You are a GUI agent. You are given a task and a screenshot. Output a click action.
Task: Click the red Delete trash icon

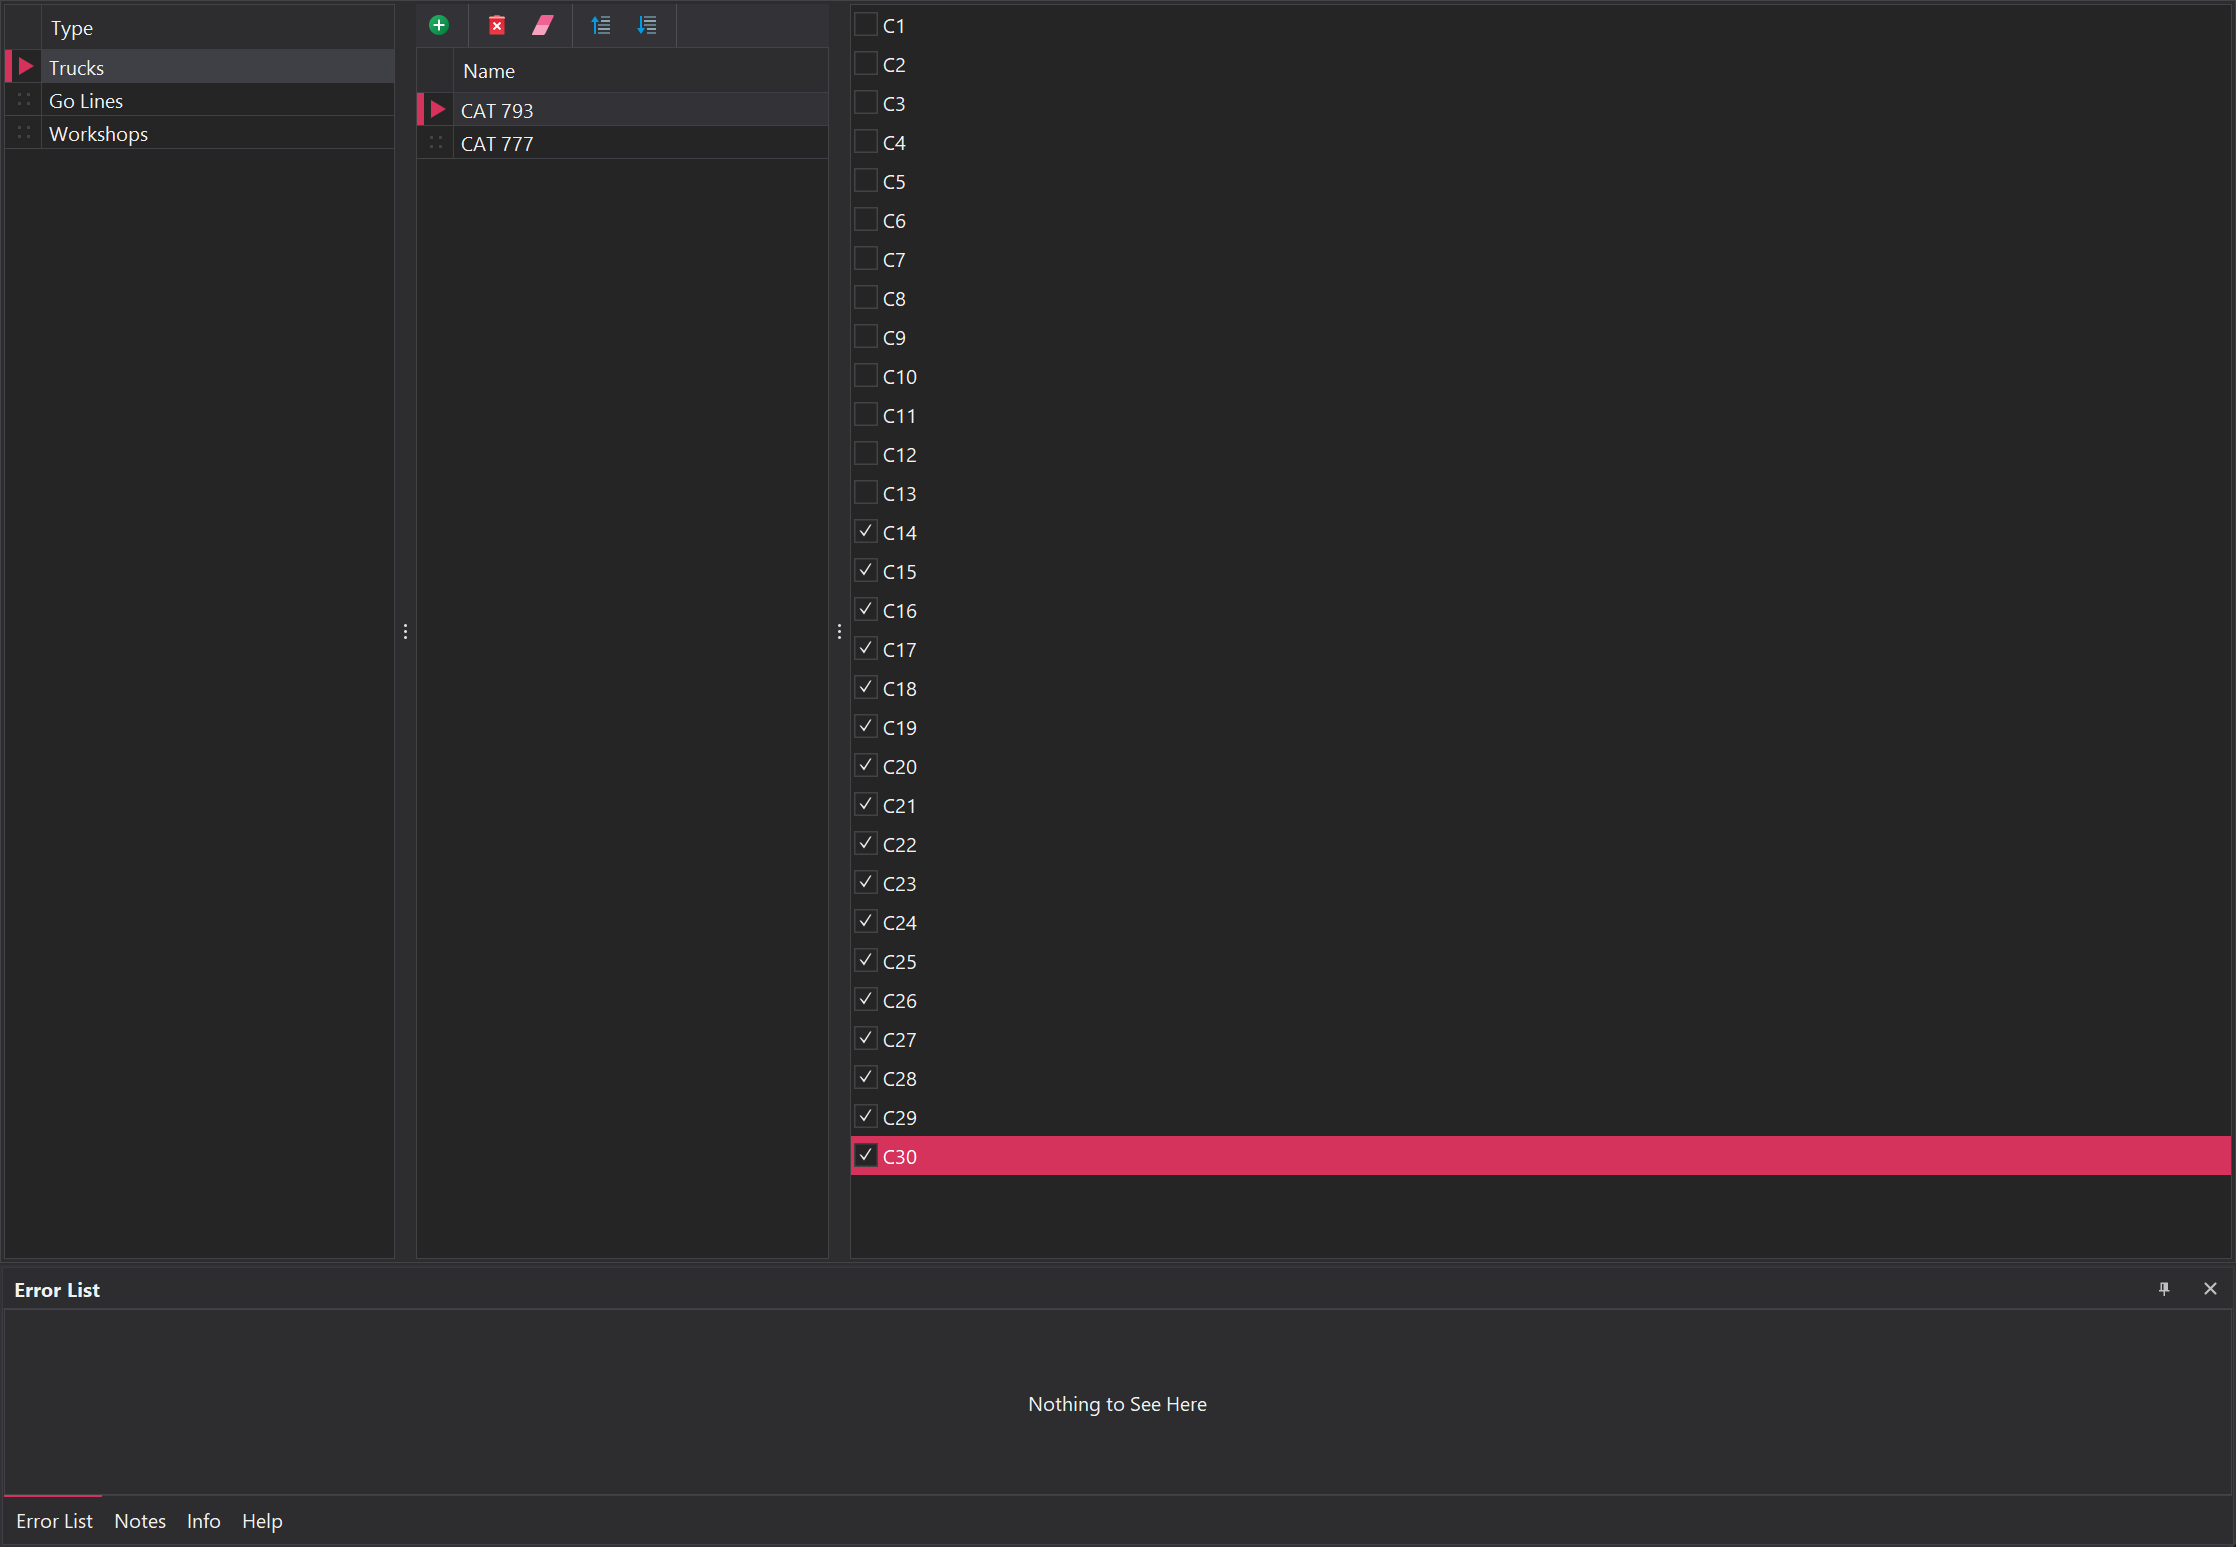(x=496, y=25)
